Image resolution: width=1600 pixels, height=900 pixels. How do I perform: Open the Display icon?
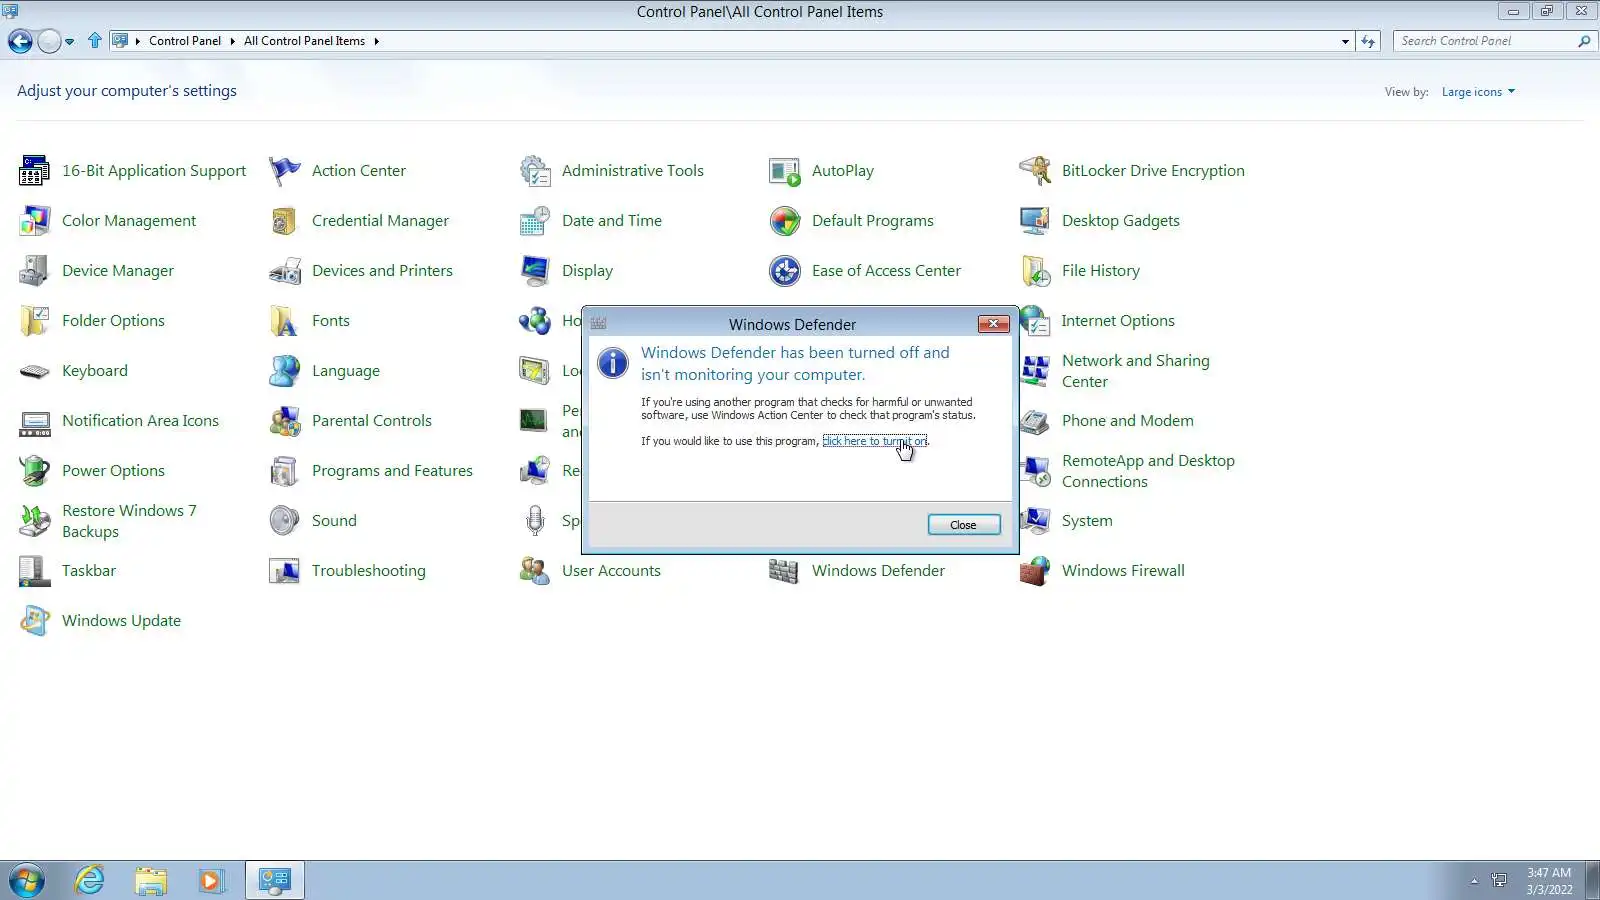534,271
